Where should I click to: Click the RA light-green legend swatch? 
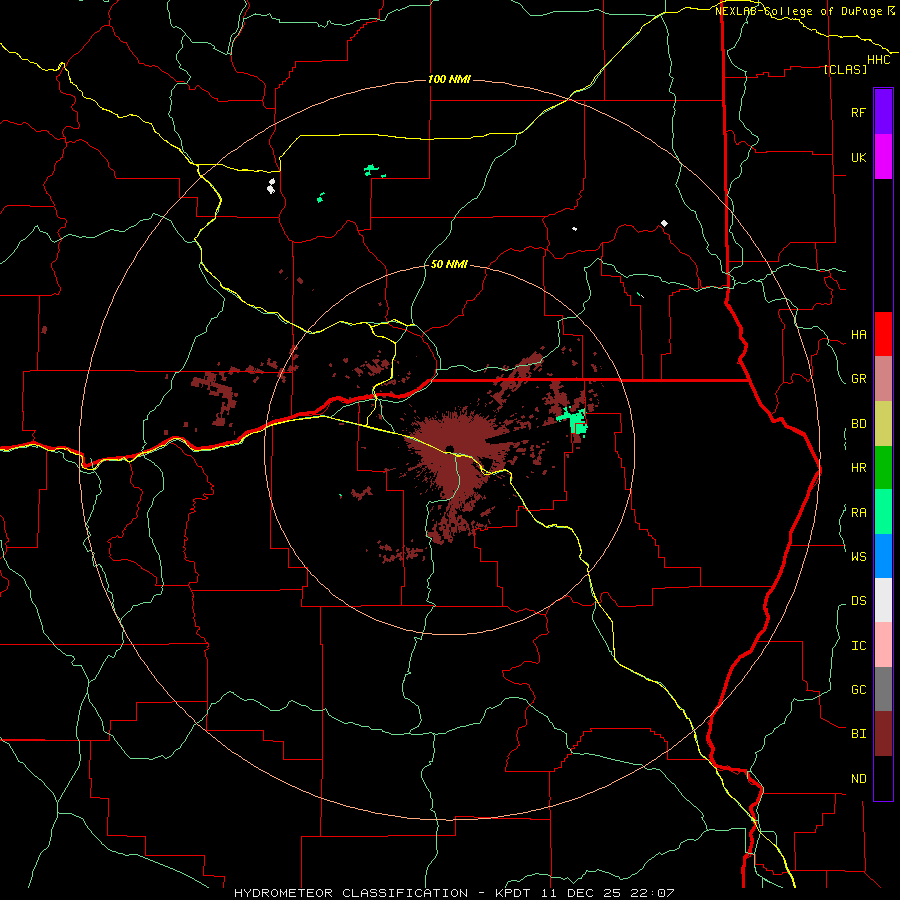pyautogui.click(x=883, y=512)
